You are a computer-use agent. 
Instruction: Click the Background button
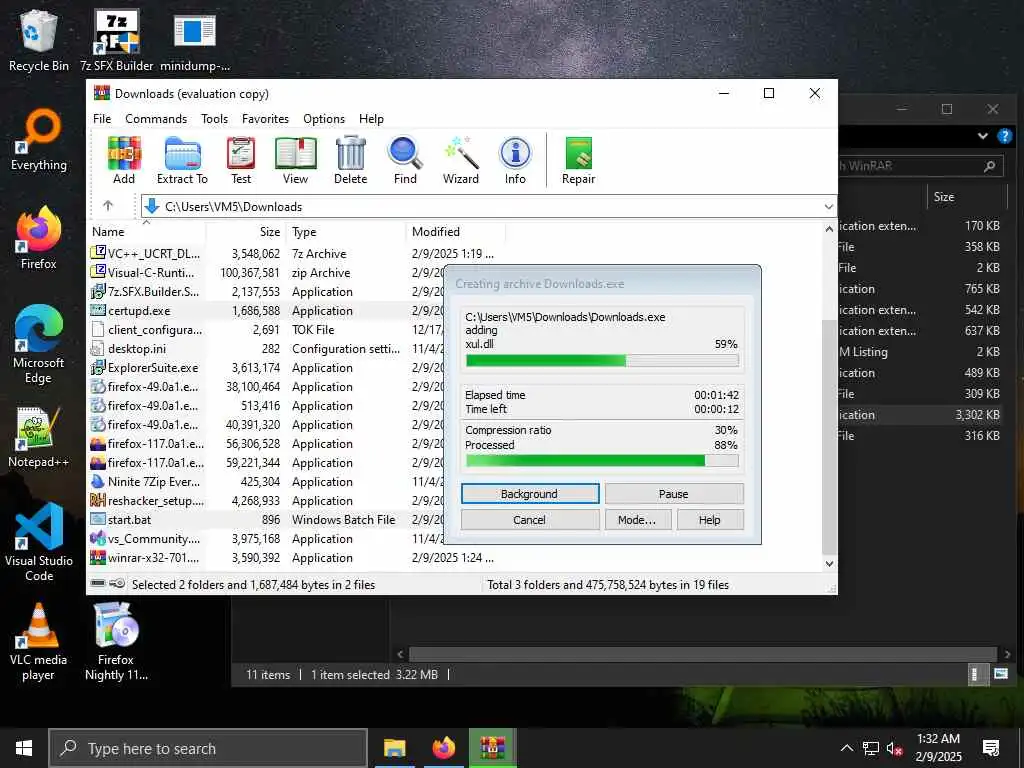point(530,494)
